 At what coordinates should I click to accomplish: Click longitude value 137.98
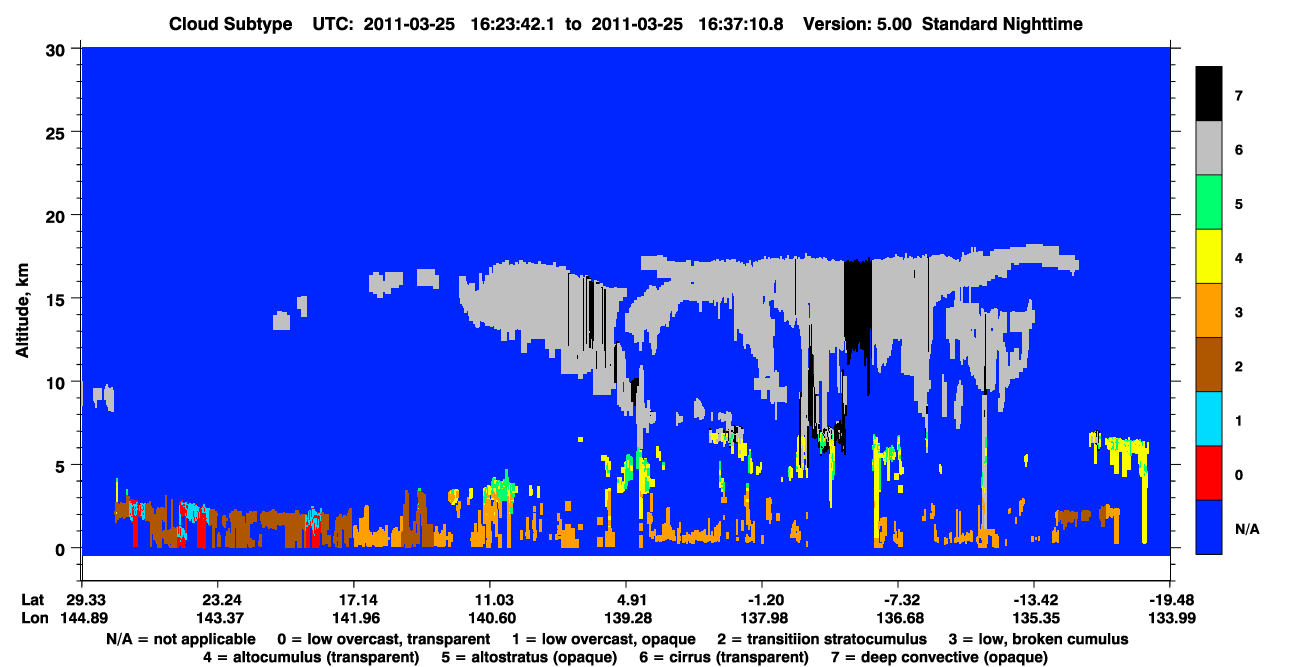pos(762,617)
